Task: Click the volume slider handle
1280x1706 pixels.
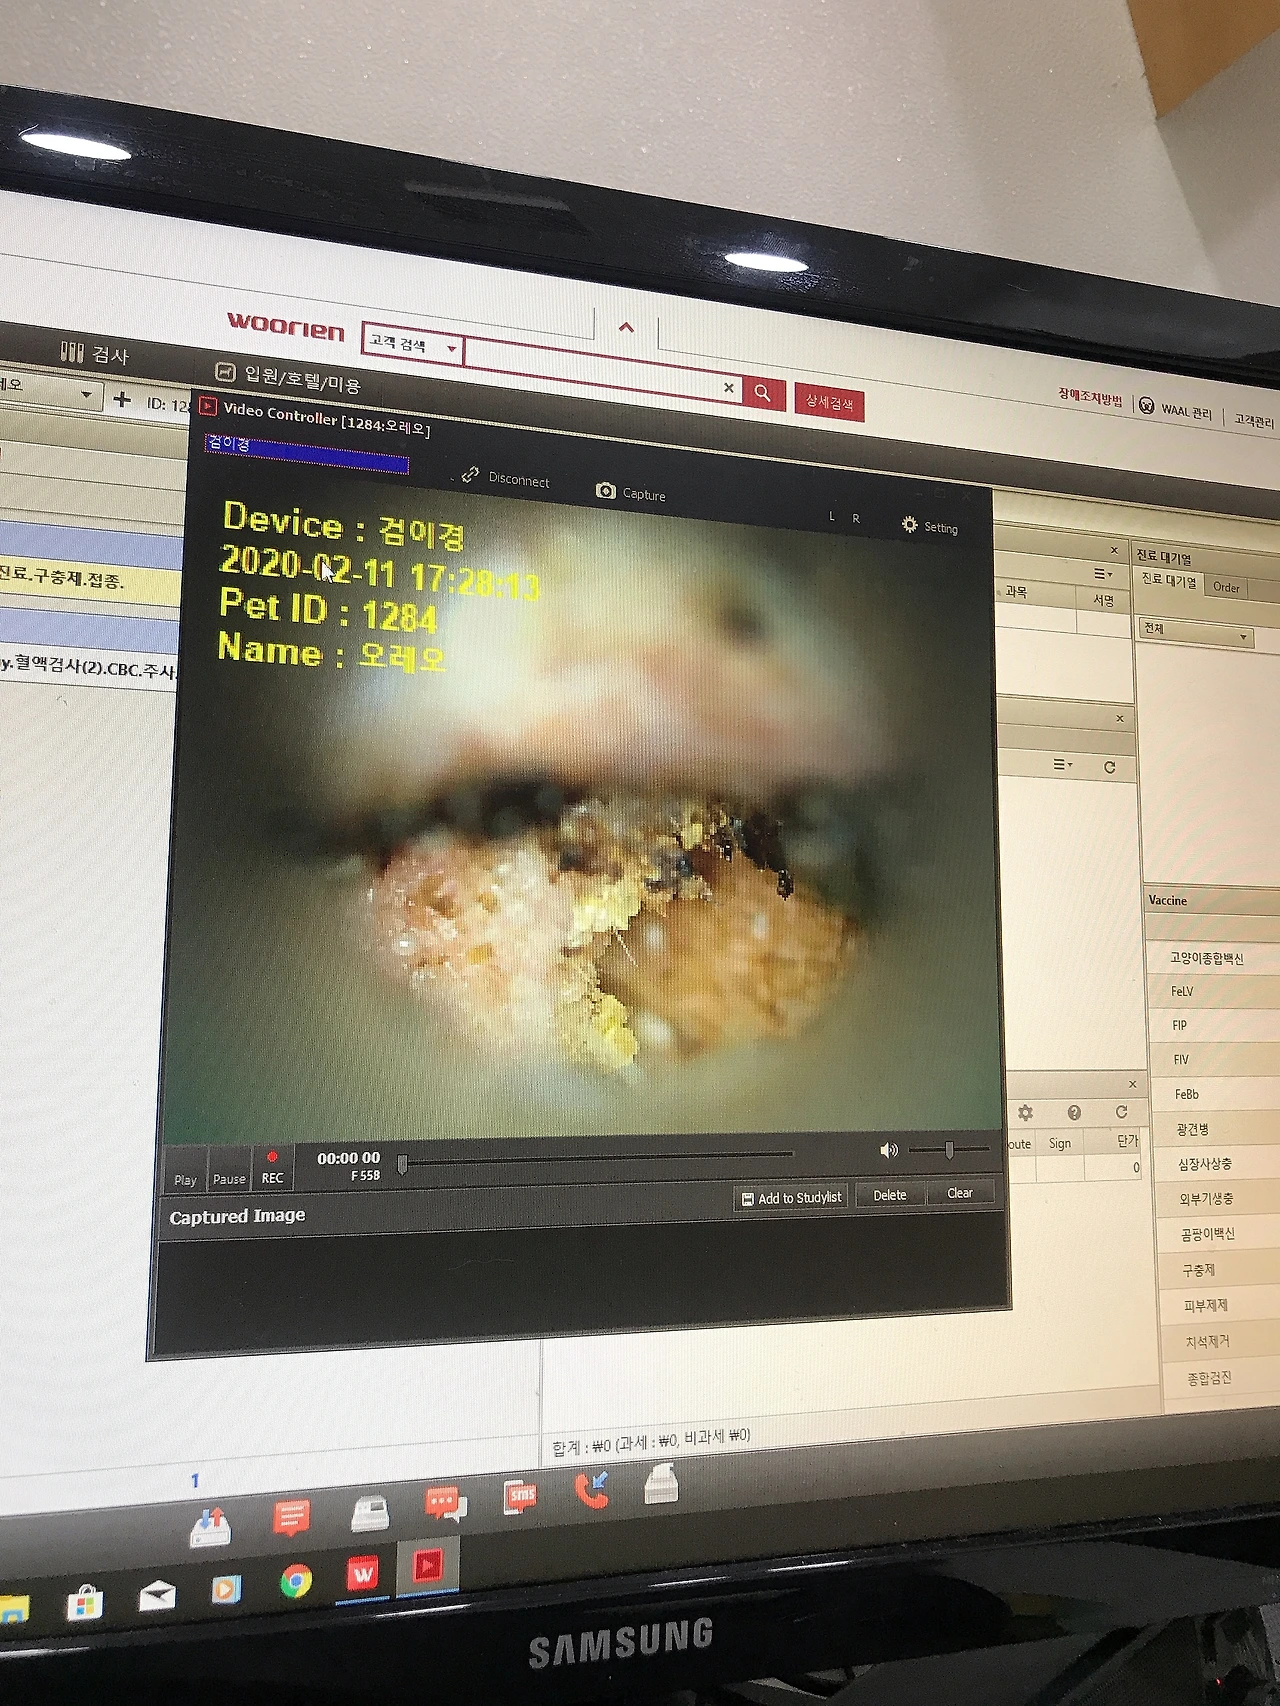Action: 949,1150
